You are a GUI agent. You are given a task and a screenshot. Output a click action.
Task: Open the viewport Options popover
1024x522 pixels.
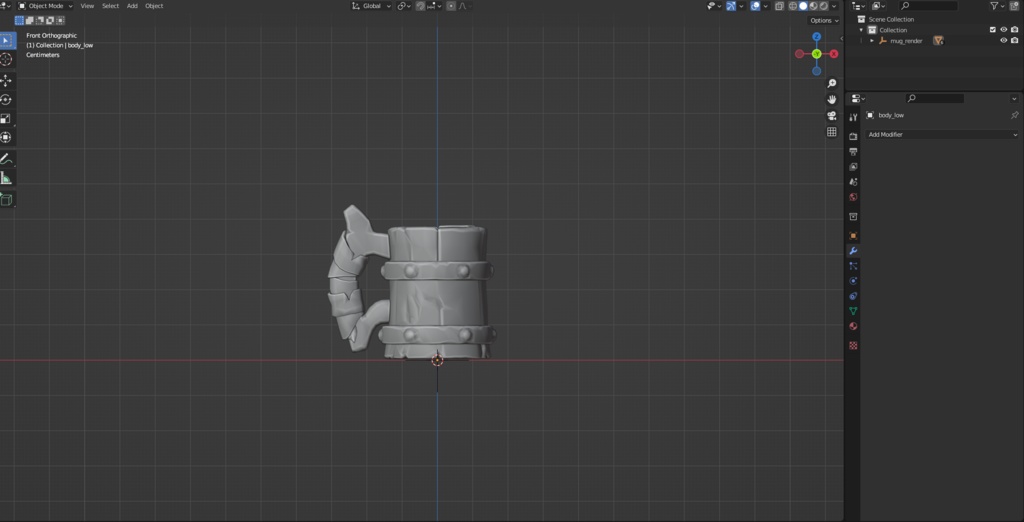[x=823, y=20]
